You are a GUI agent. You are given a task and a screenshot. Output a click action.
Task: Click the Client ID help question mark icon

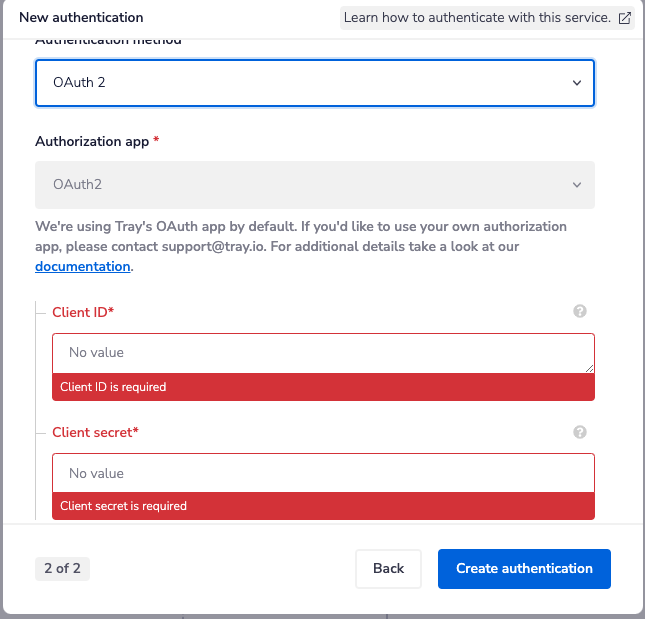coord(579,312)
